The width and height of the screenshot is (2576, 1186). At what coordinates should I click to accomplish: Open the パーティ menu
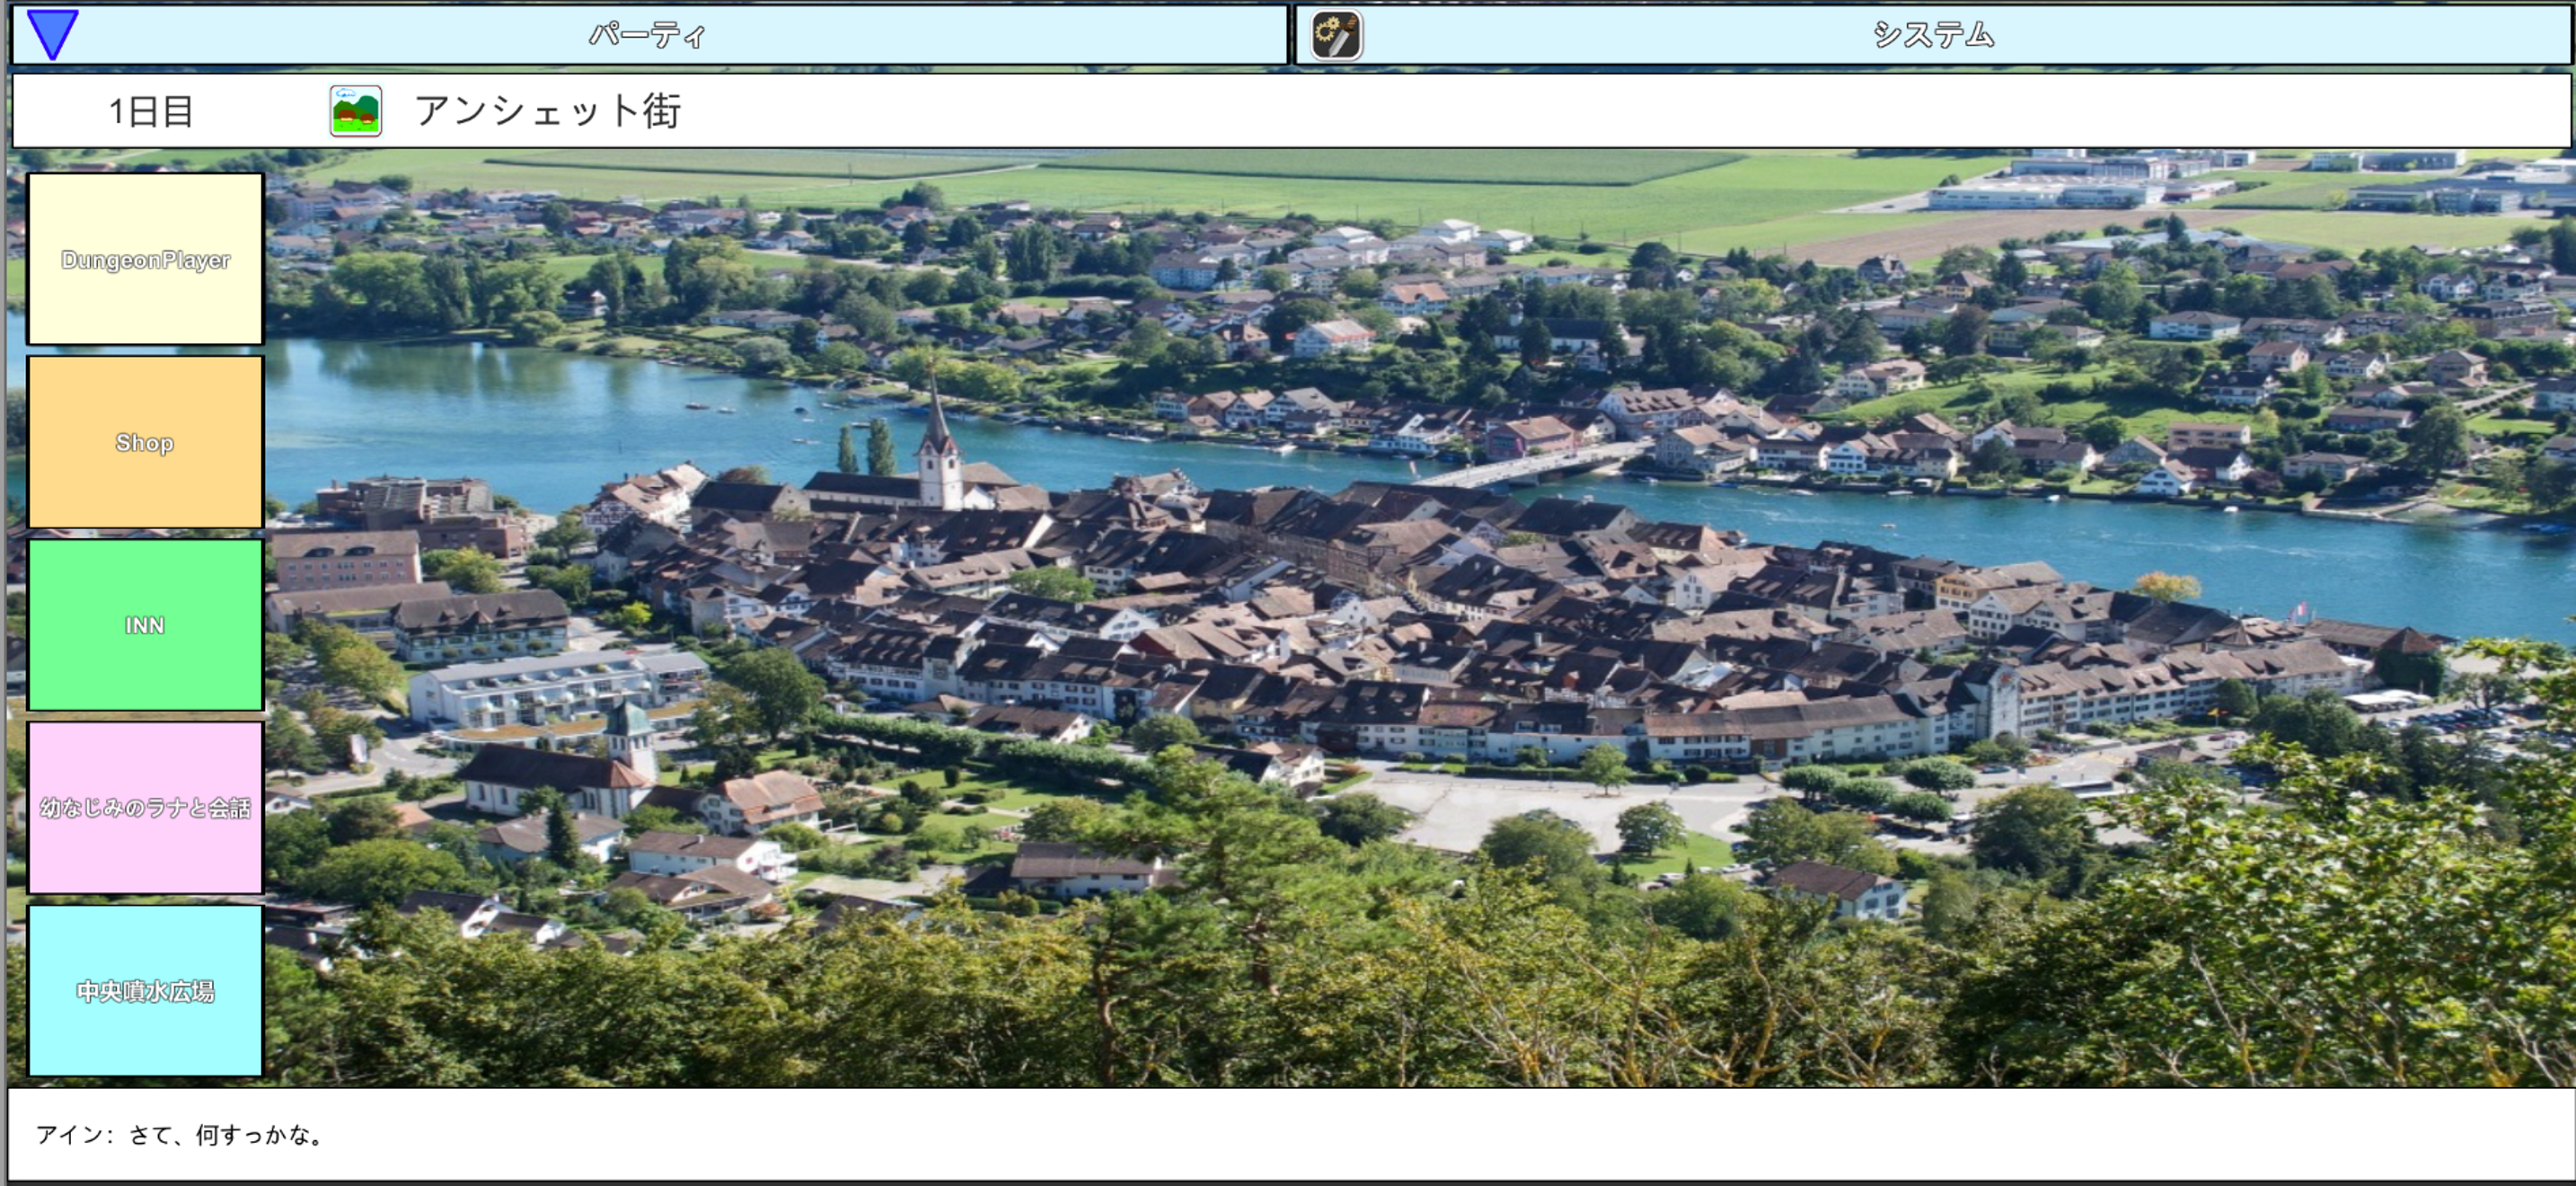point(648,35)
